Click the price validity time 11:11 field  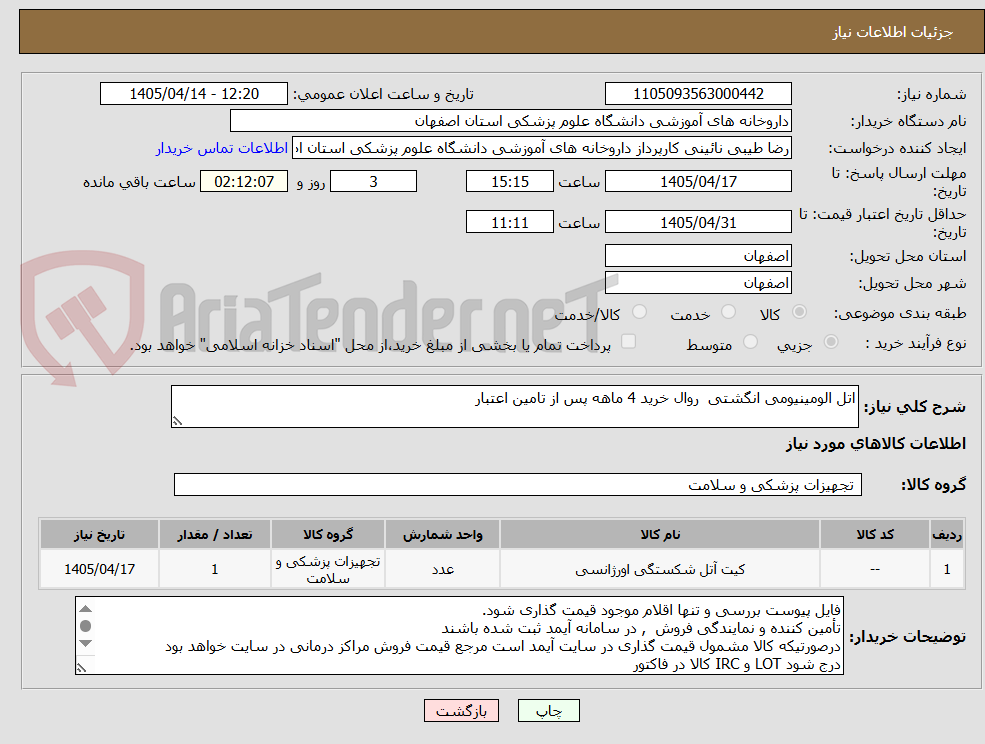(509, 222)
